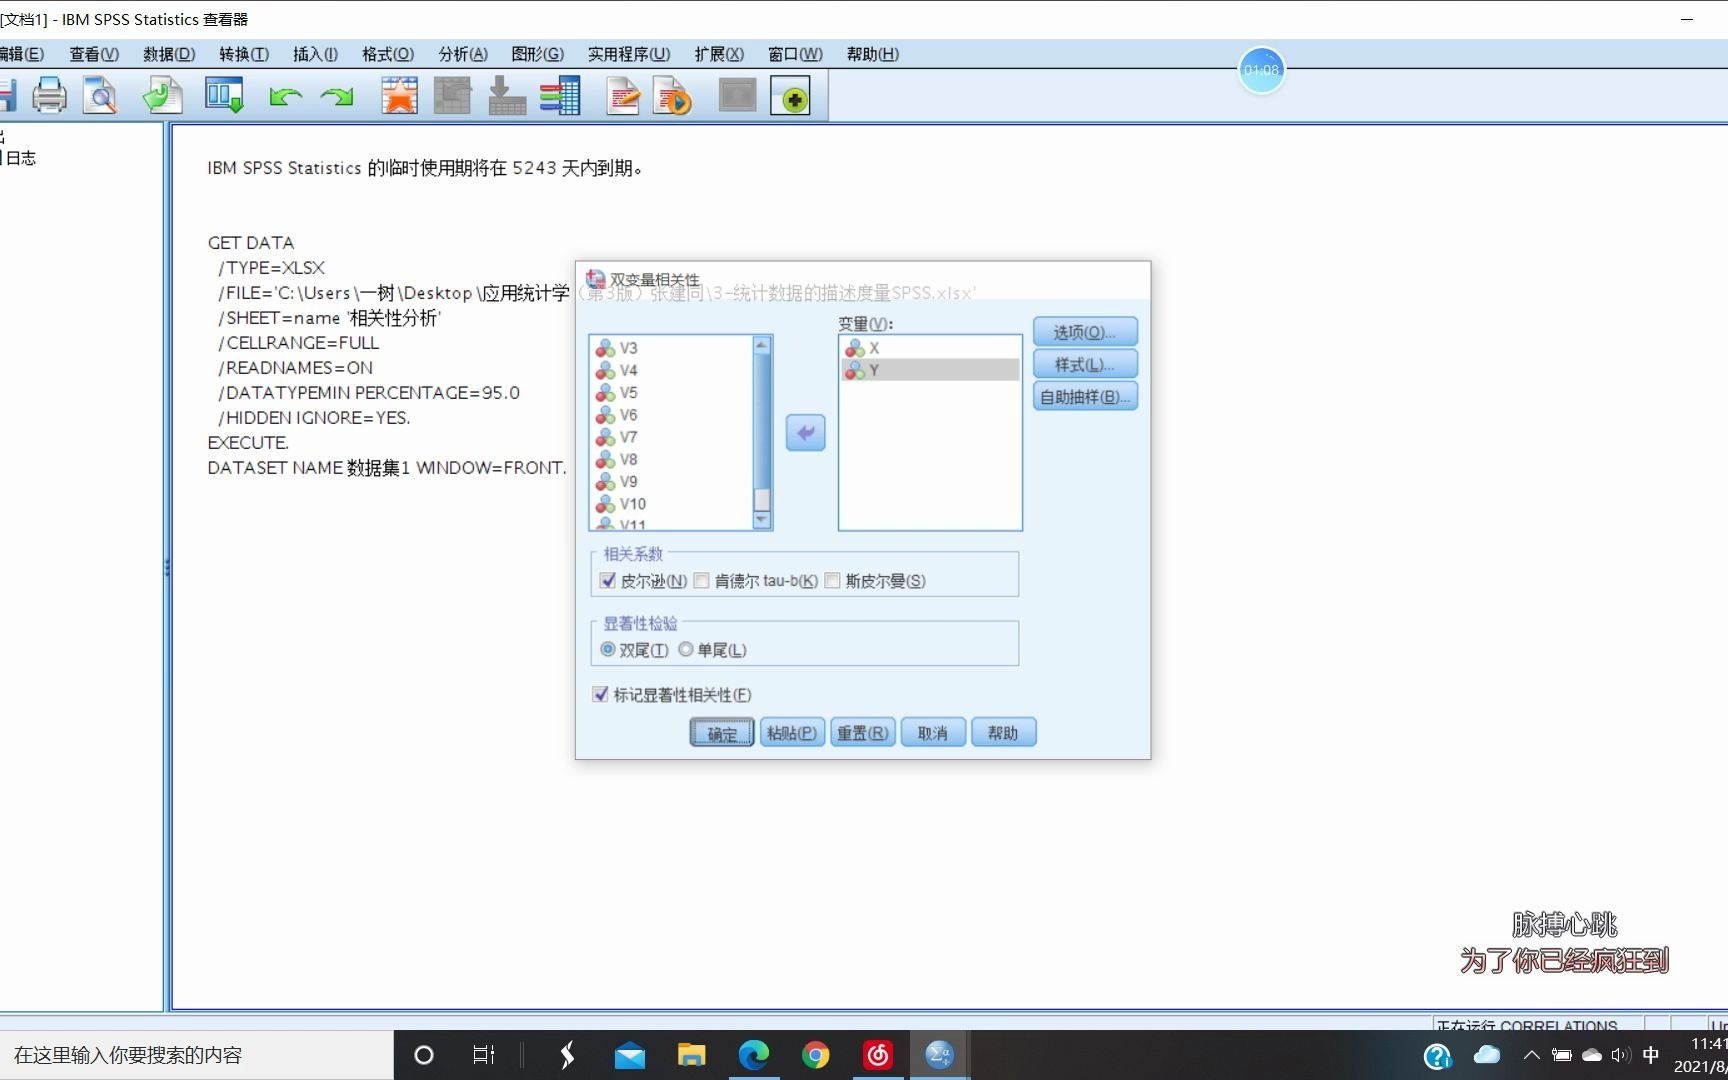Select the 单尾 one-tailed radio button
This screenshot has width=1728, height=1080.
tap(686, 650)
